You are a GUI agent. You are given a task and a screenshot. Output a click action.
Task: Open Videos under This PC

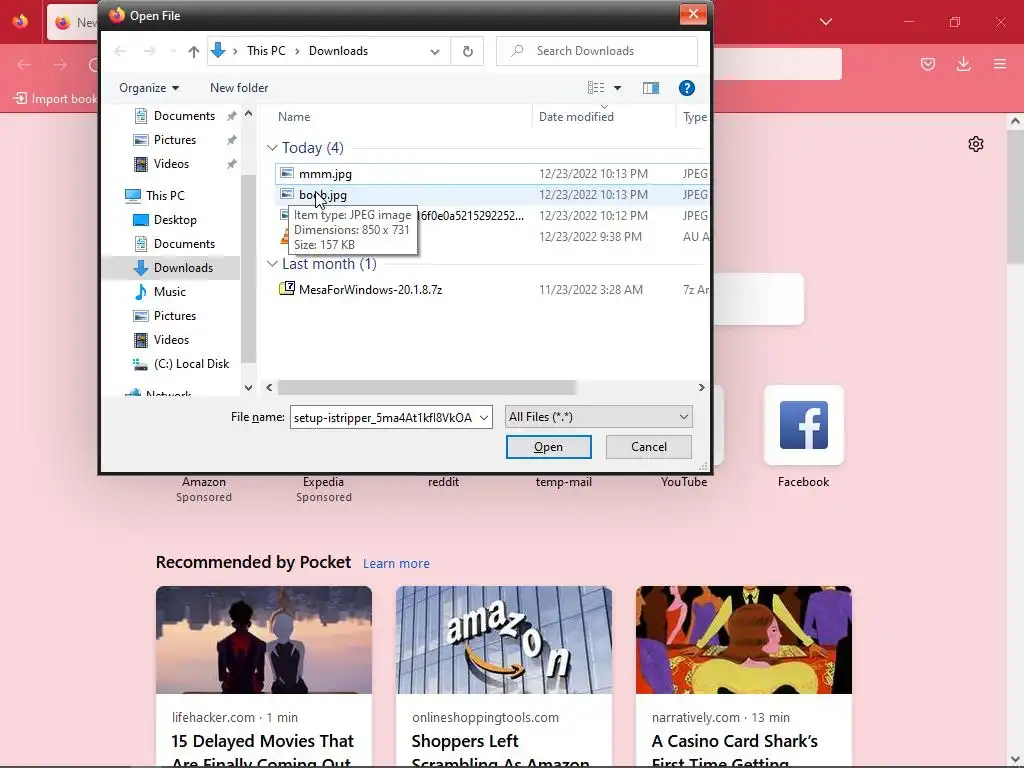tap(171, 340)
